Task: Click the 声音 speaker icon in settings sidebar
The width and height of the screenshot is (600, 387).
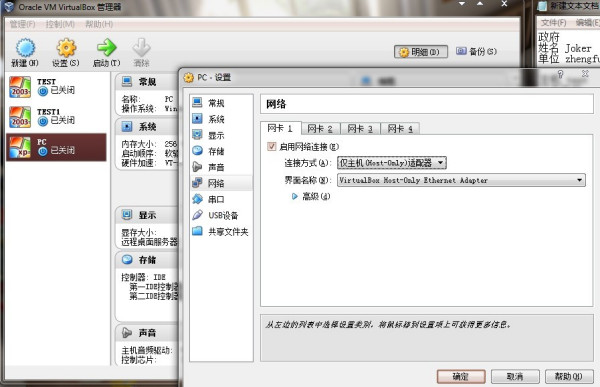Action: (197, 167)
